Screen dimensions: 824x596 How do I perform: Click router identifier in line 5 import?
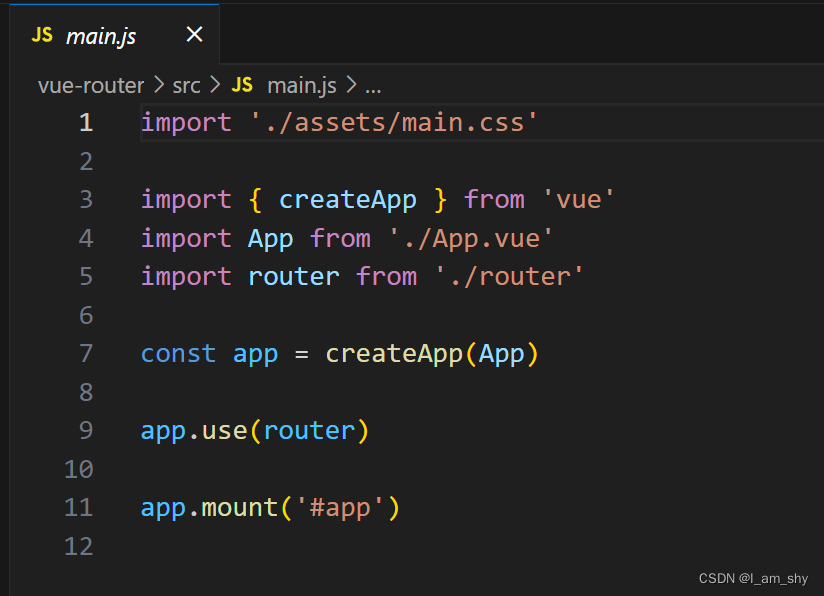coord(294,277)
